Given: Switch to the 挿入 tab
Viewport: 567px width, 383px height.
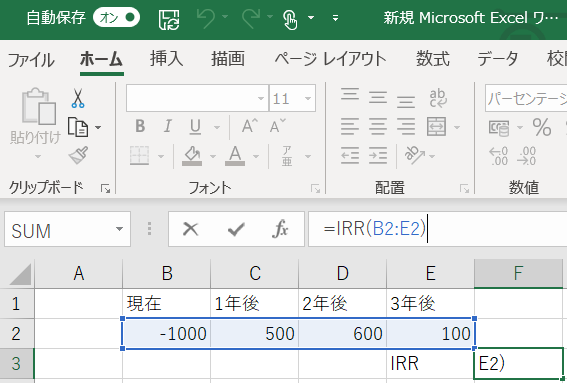Looking at the screenshot, I should 167,59.
